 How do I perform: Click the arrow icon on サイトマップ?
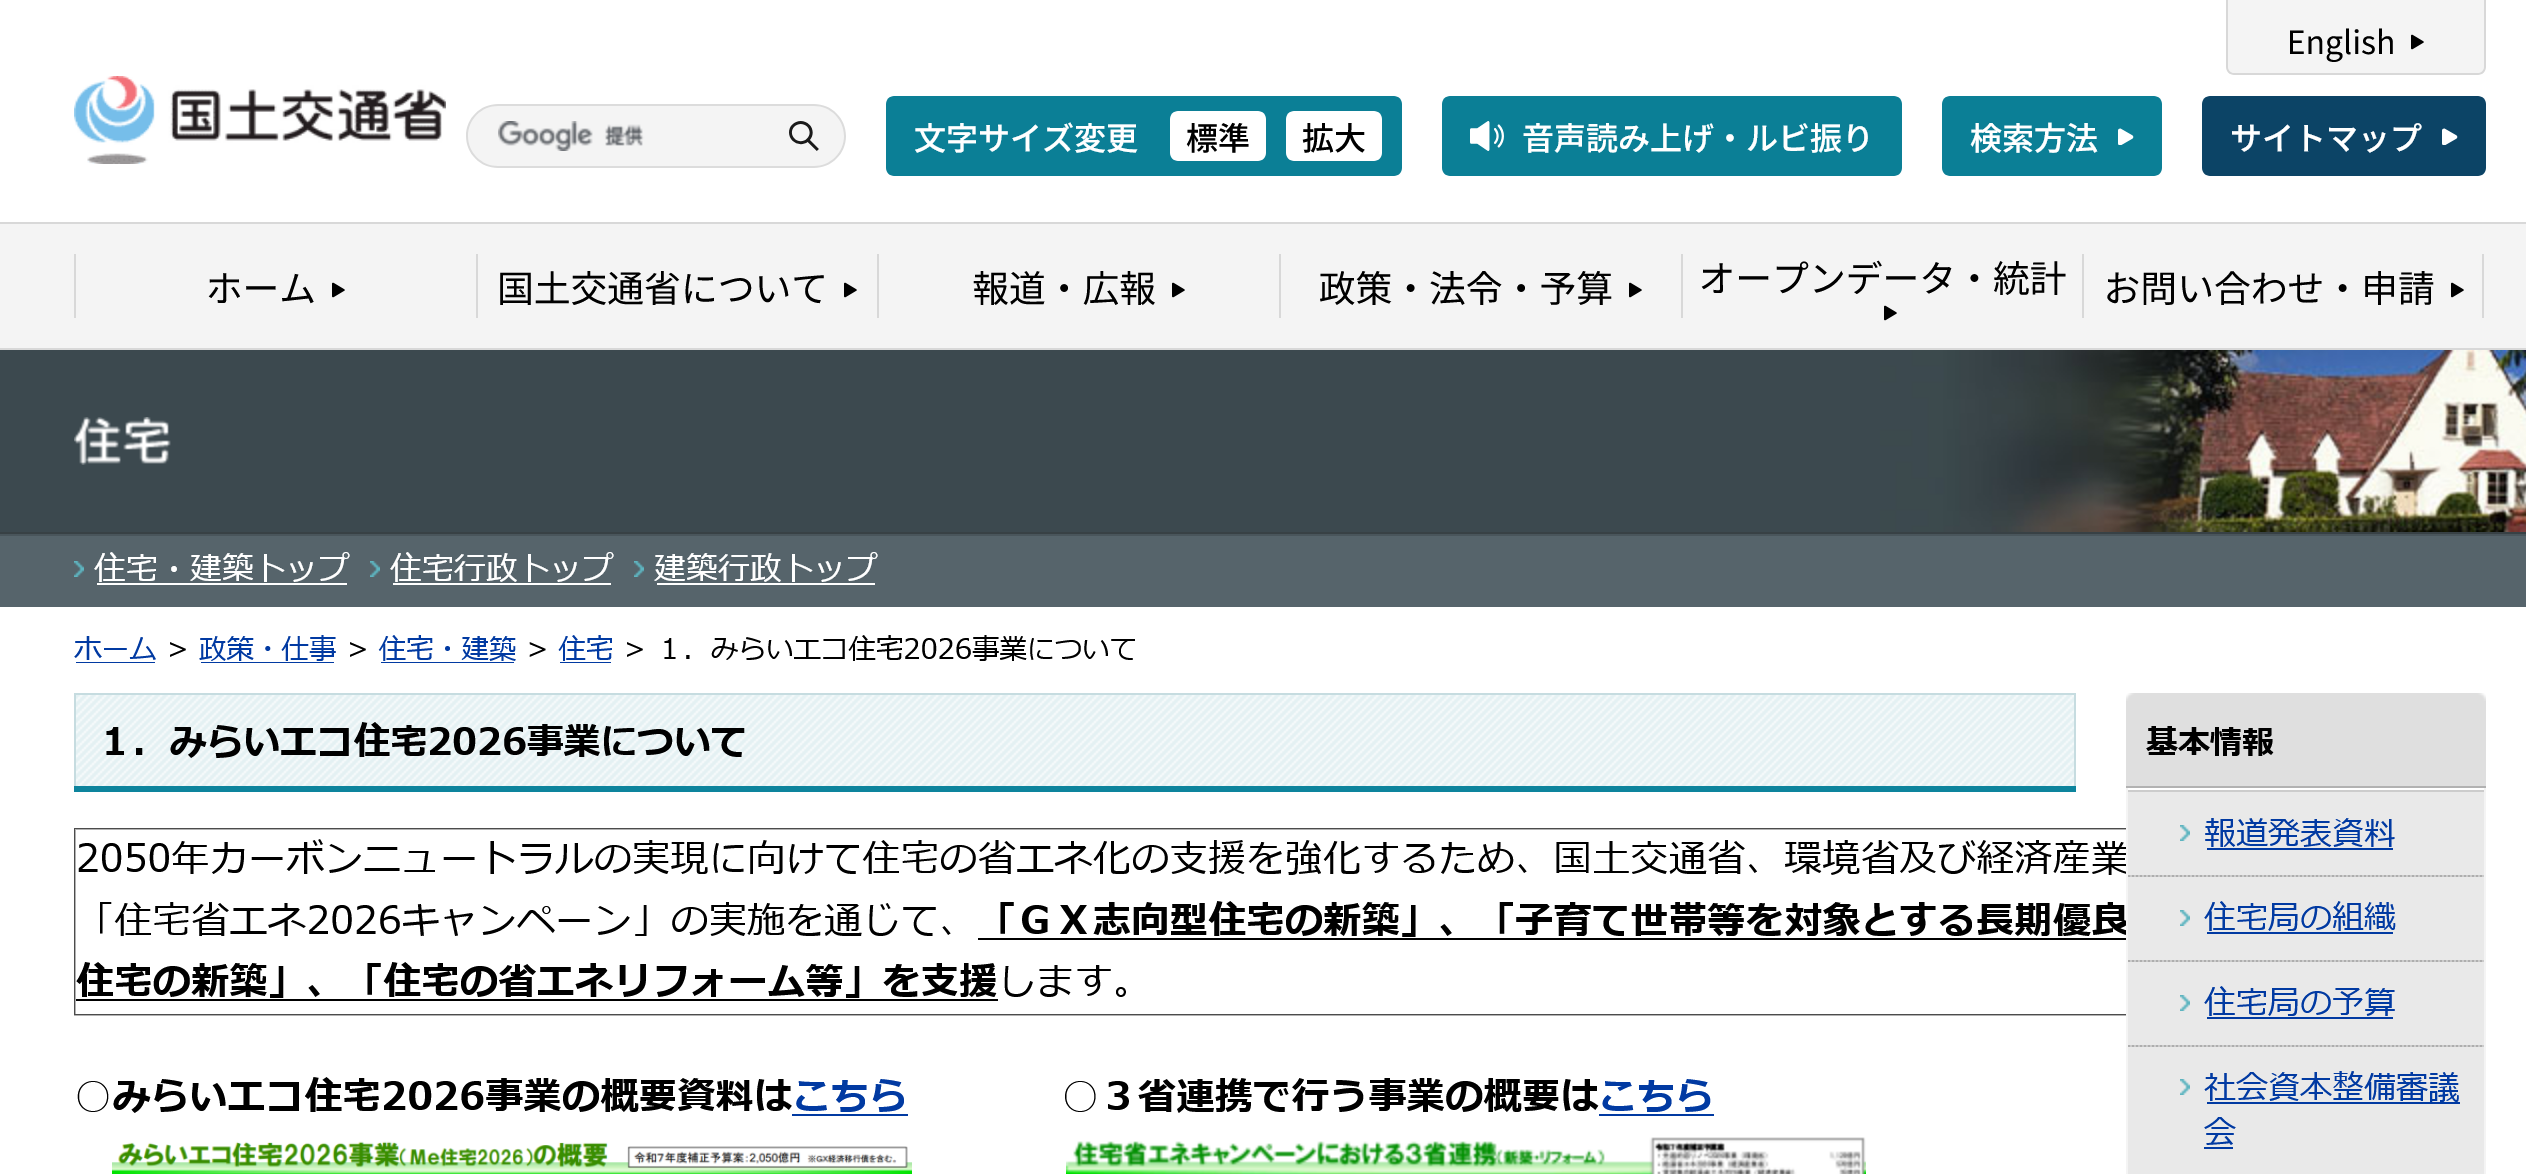[x=2449, y=137]
